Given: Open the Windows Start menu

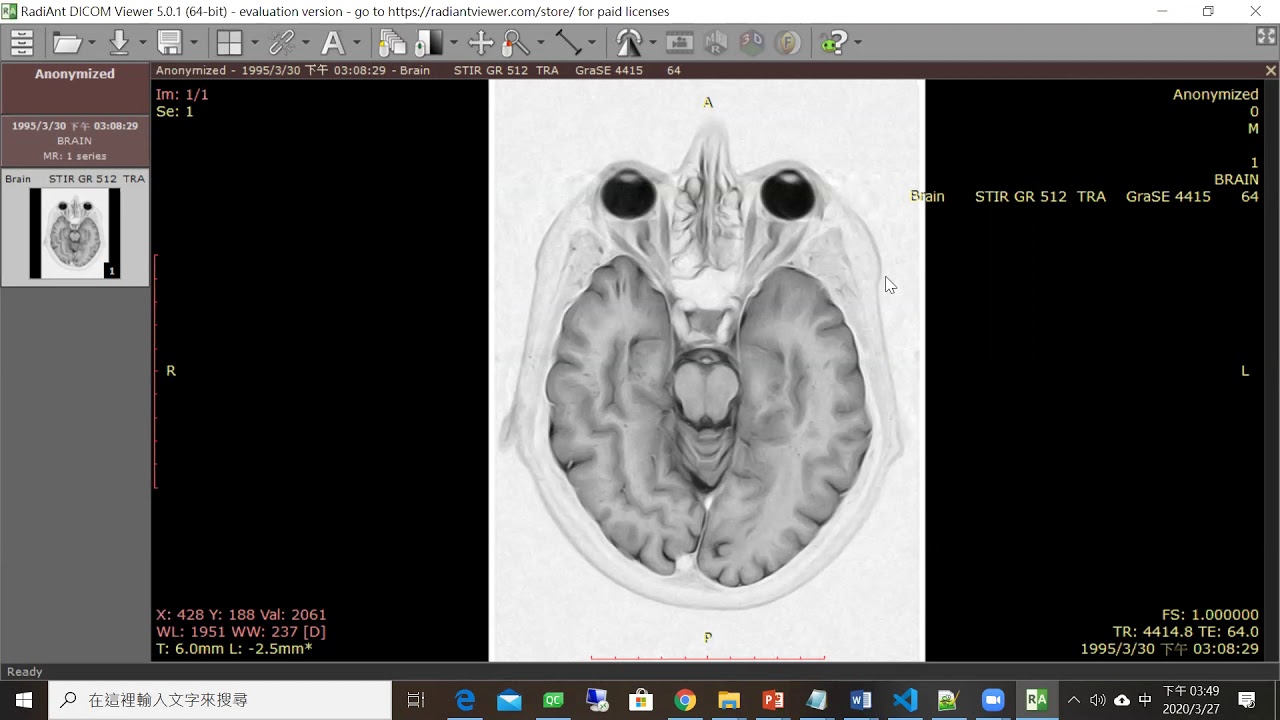Looking at the screenshot, I should pyautogui.click(x=23, y=700).
